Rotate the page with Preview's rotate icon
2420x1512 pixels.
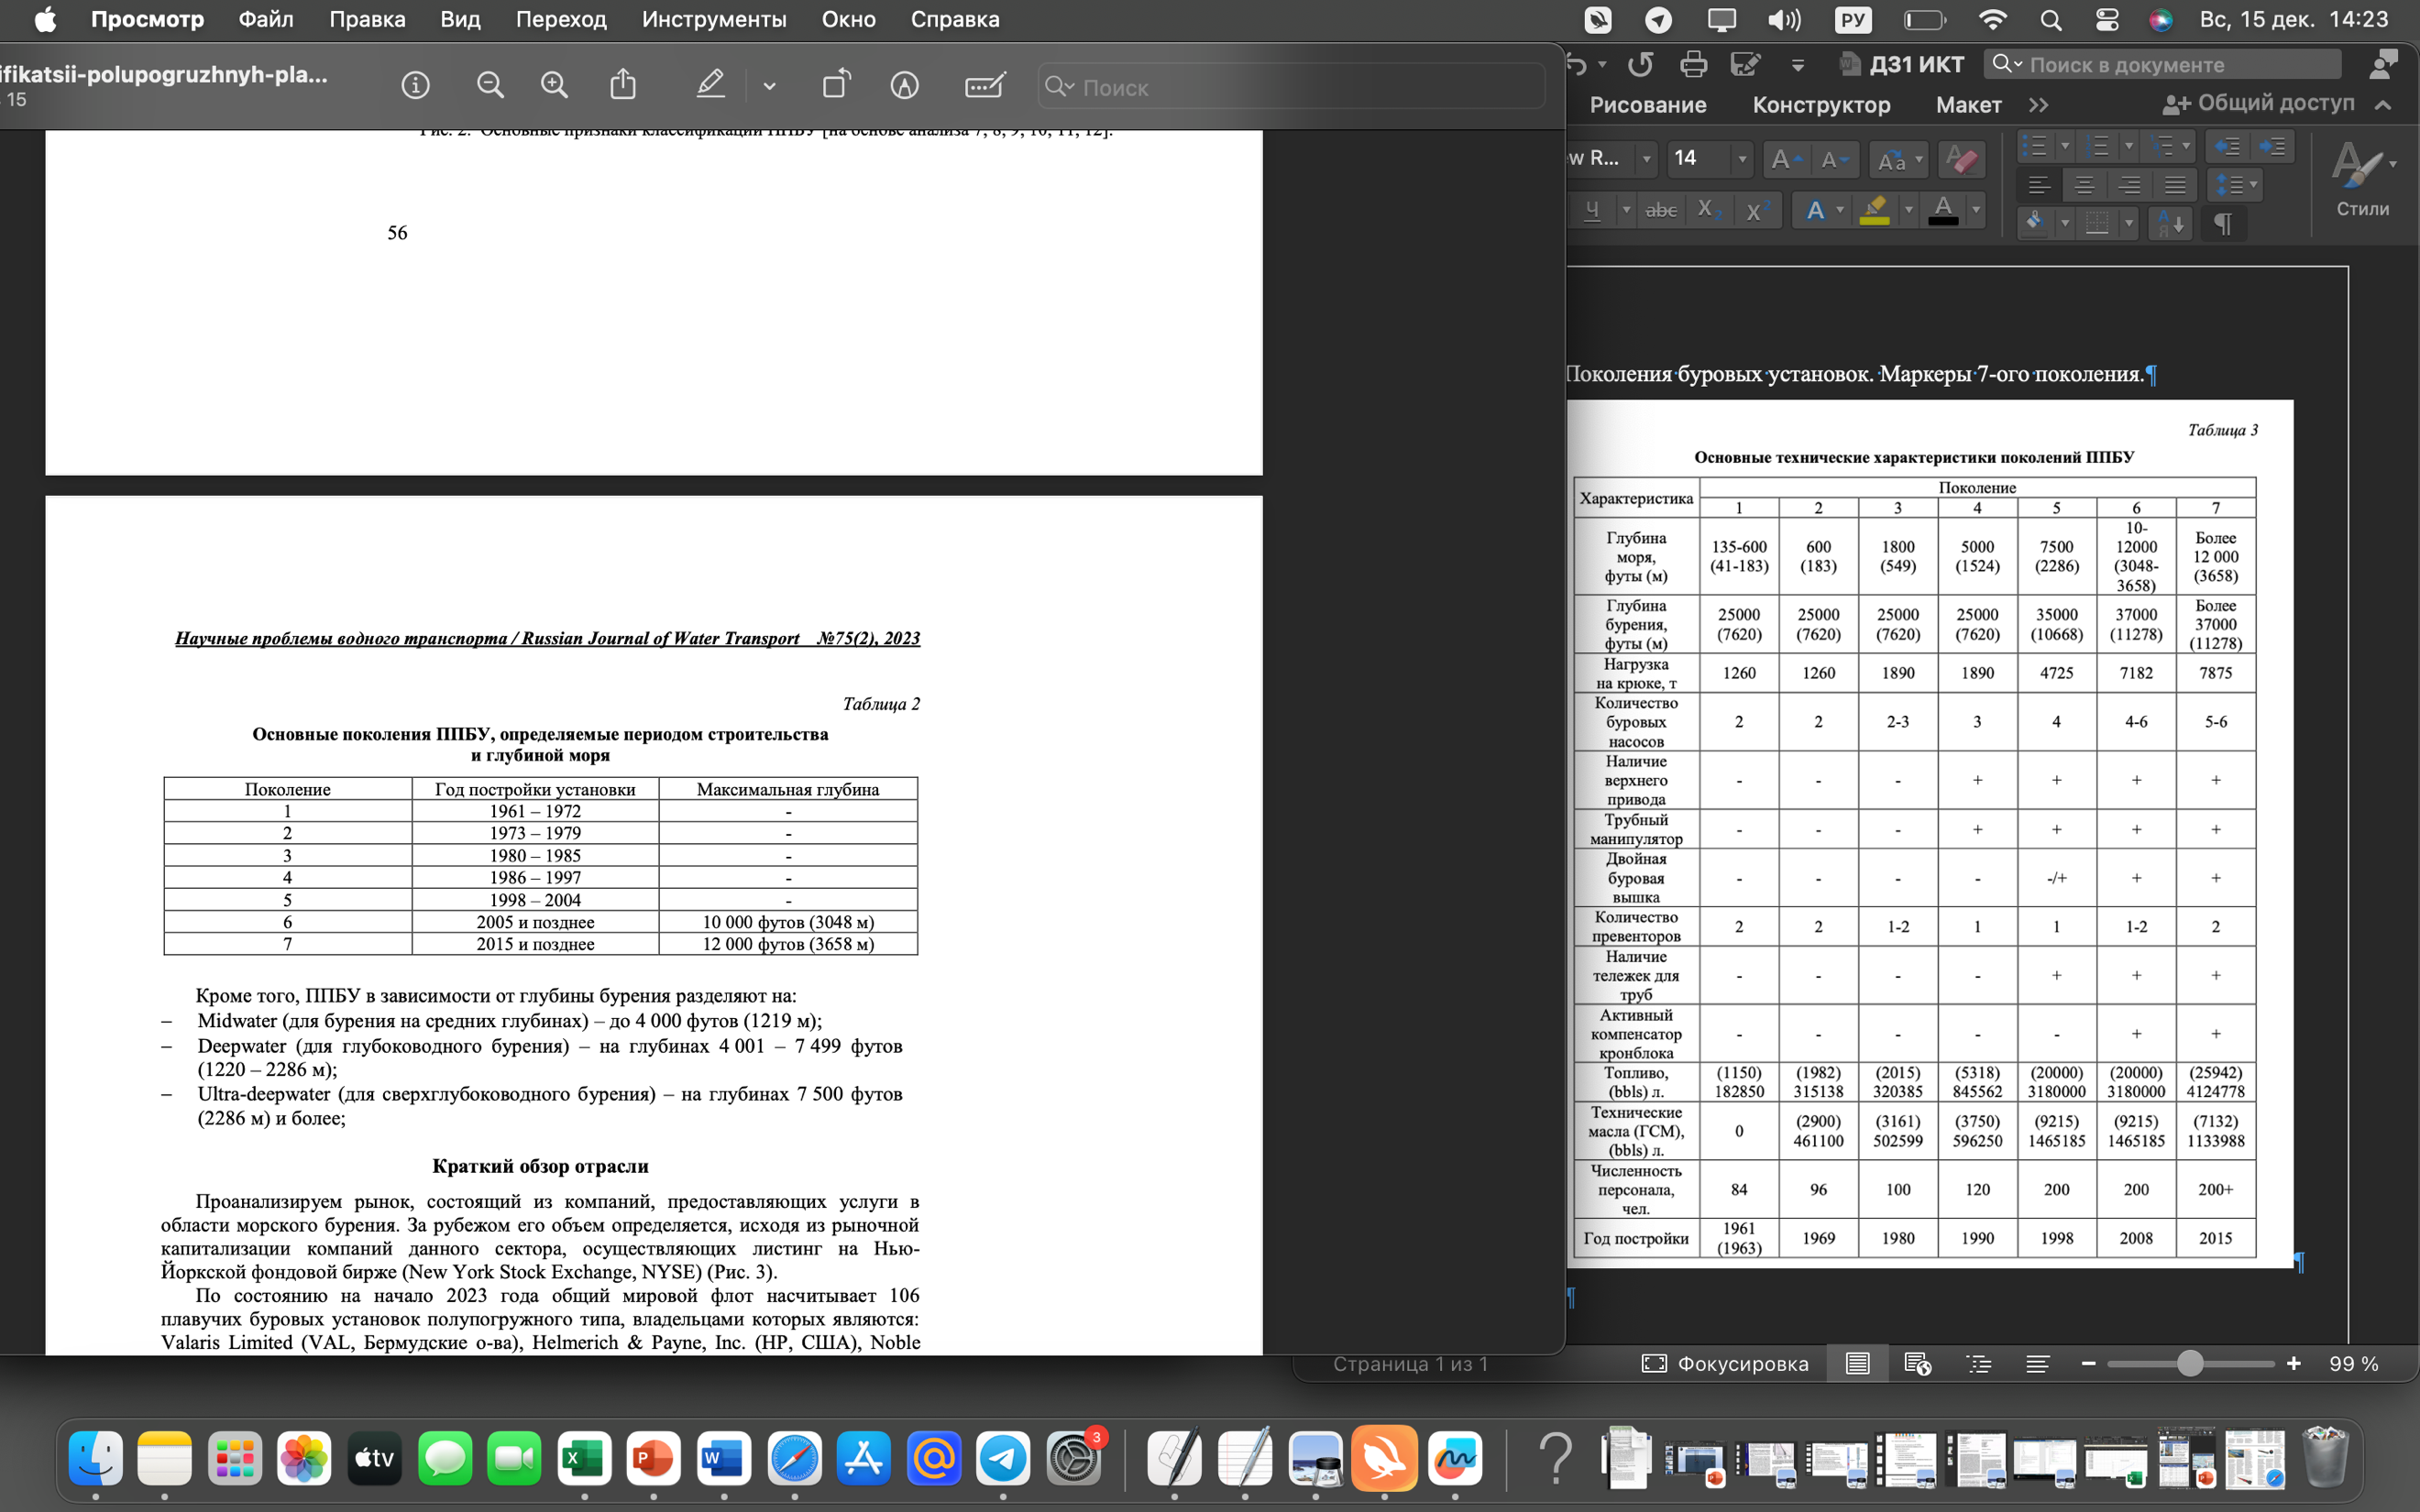(x=836, y=84)
